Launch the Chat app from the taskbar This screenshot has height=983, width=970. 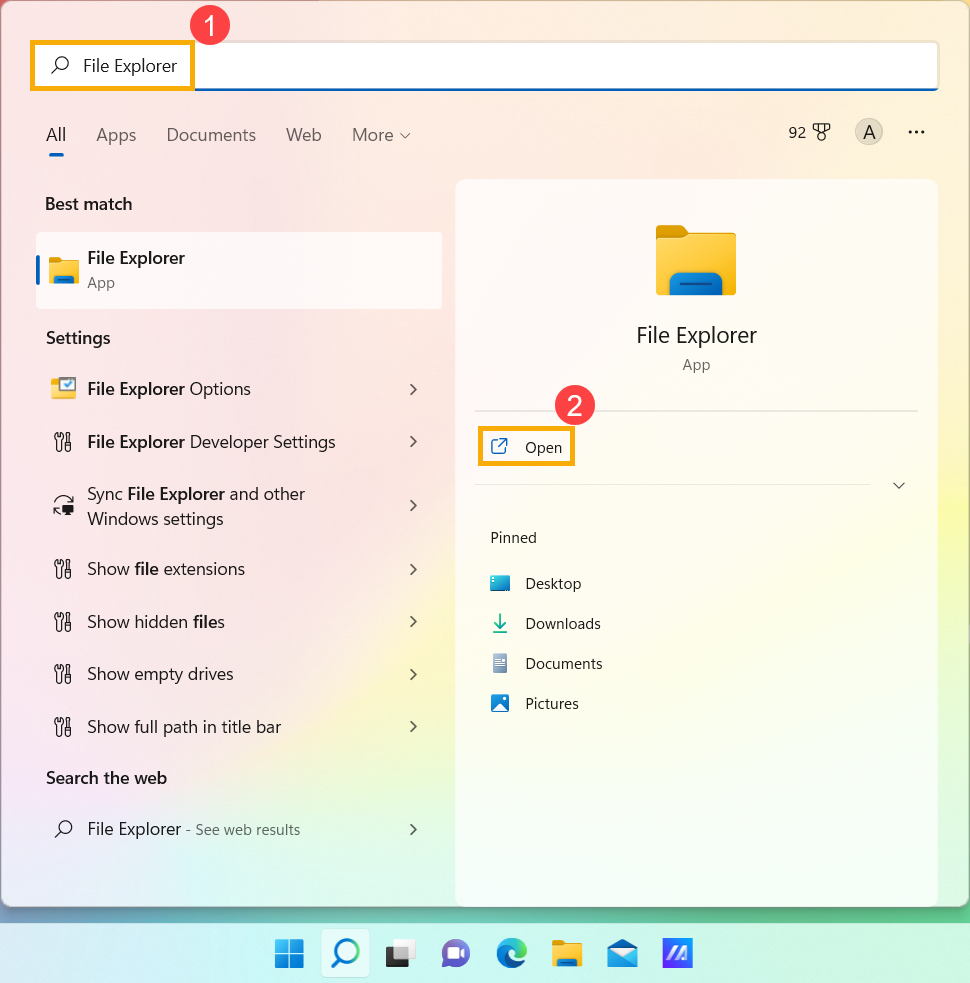click(x=456, y=954)
